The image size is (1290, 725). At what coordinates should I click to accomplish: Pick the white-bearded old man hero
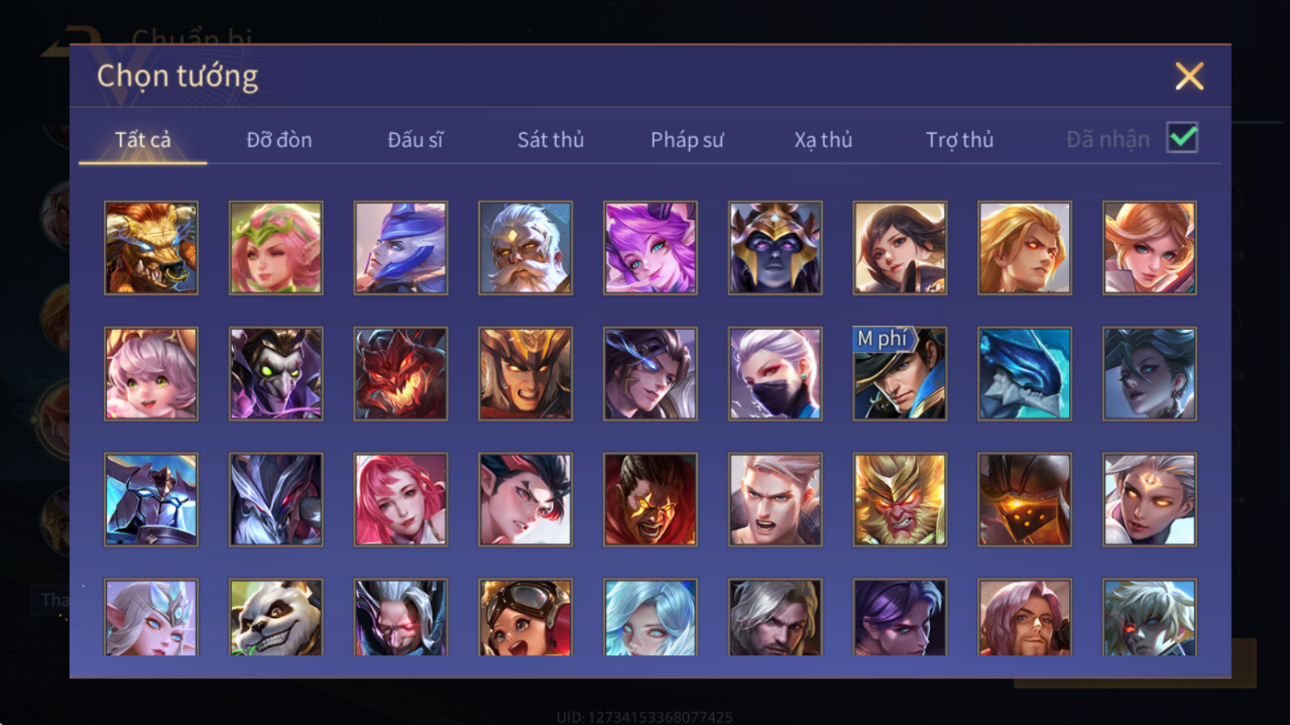(525, 248)
